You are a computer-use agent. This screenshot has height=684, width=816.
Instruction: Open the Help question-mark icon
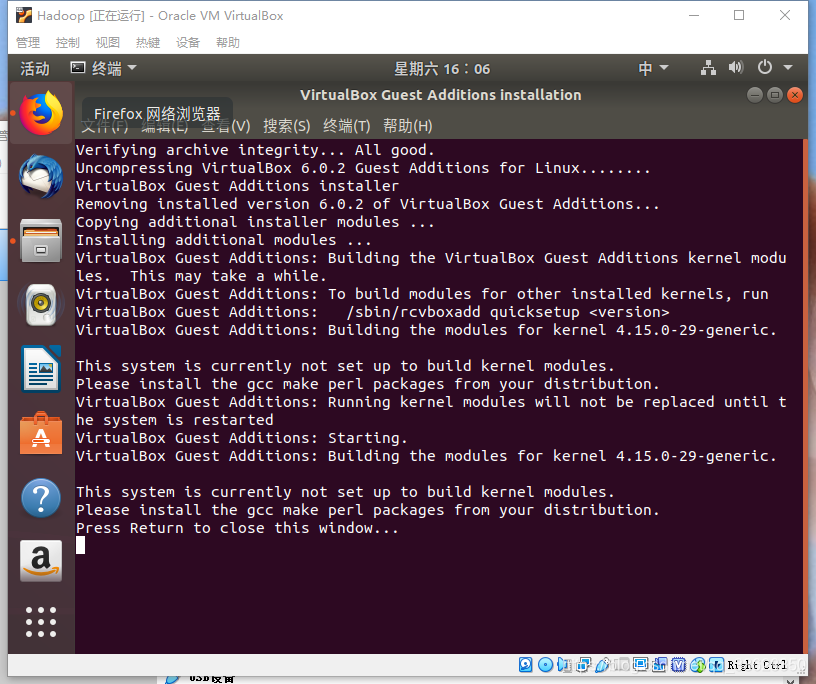click(x=41, y=498)
